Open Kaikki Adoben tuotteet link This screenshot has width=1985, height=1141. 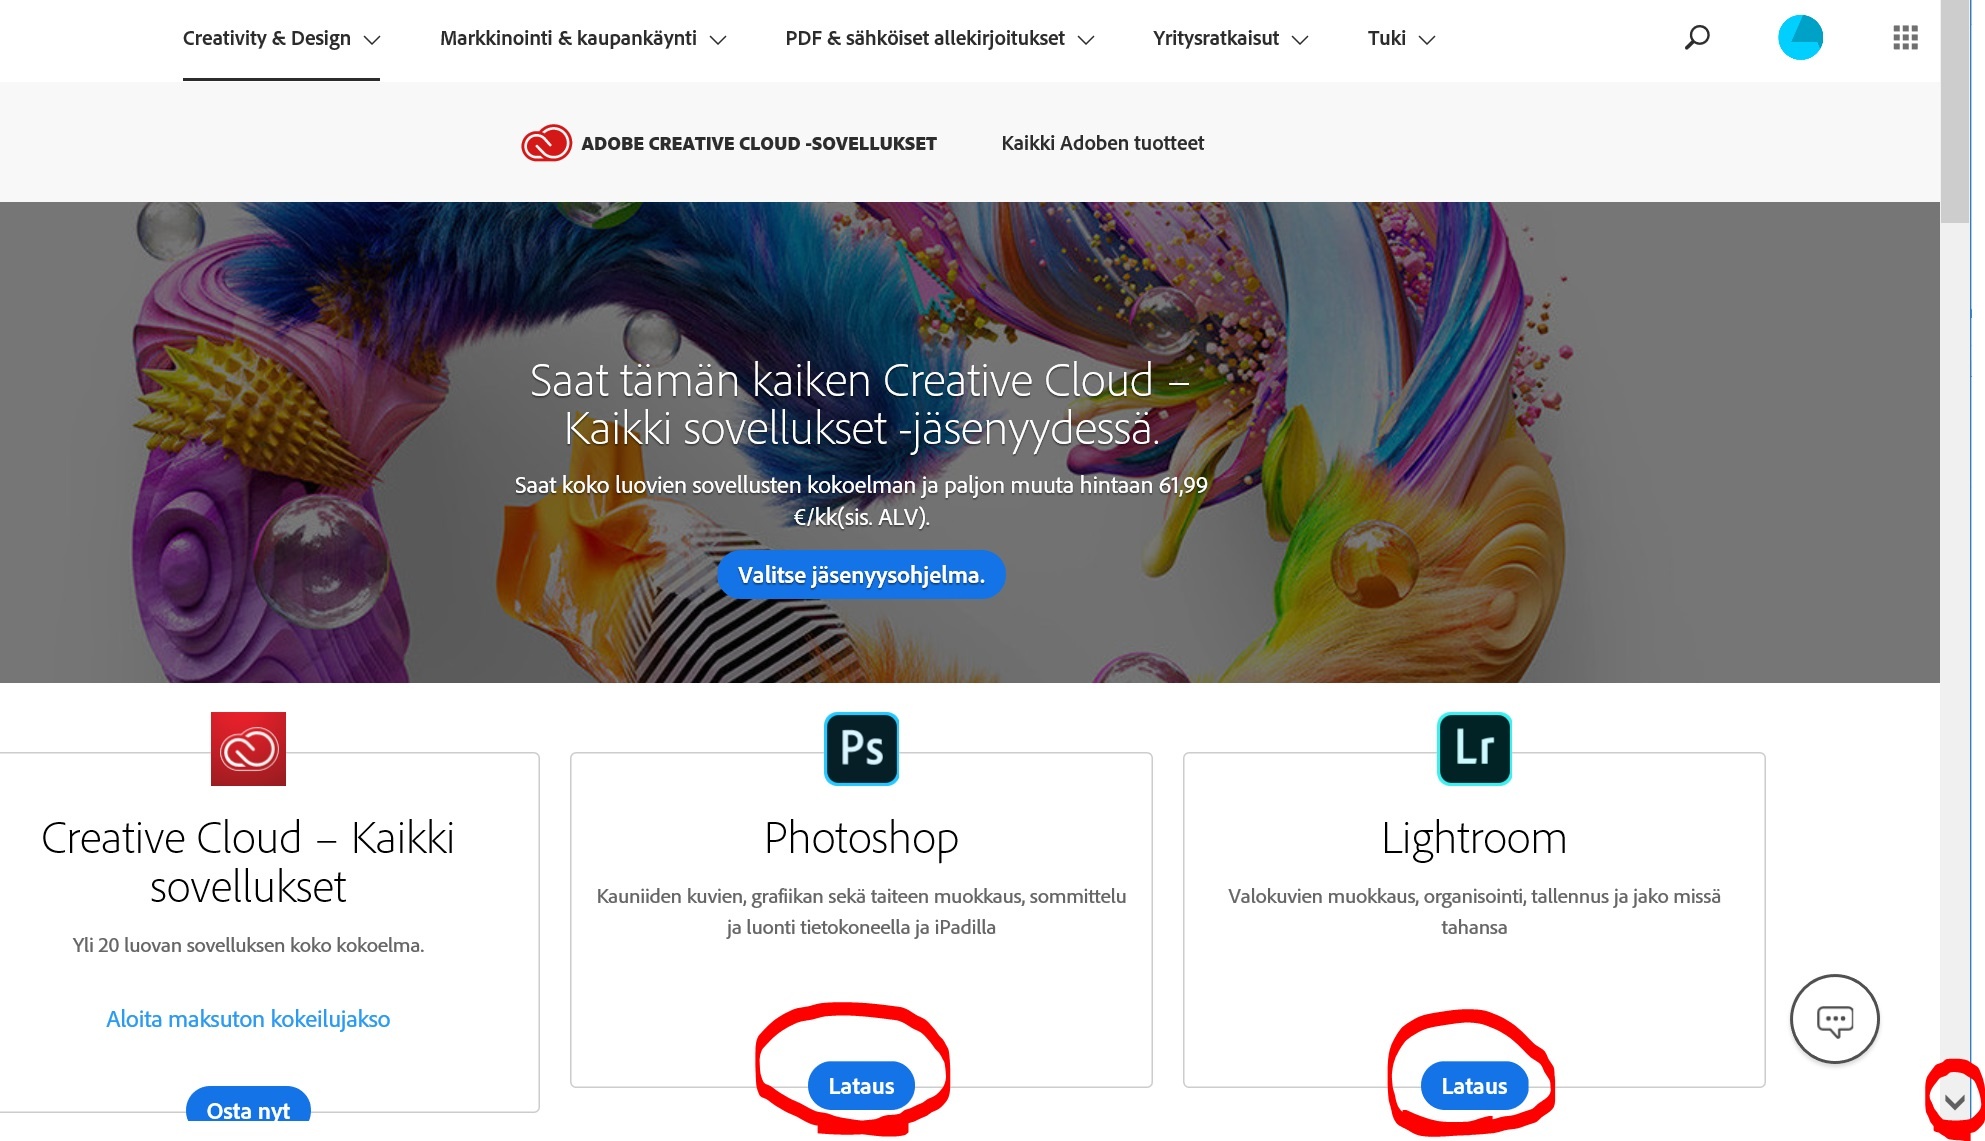click(x=1102, y=143)
